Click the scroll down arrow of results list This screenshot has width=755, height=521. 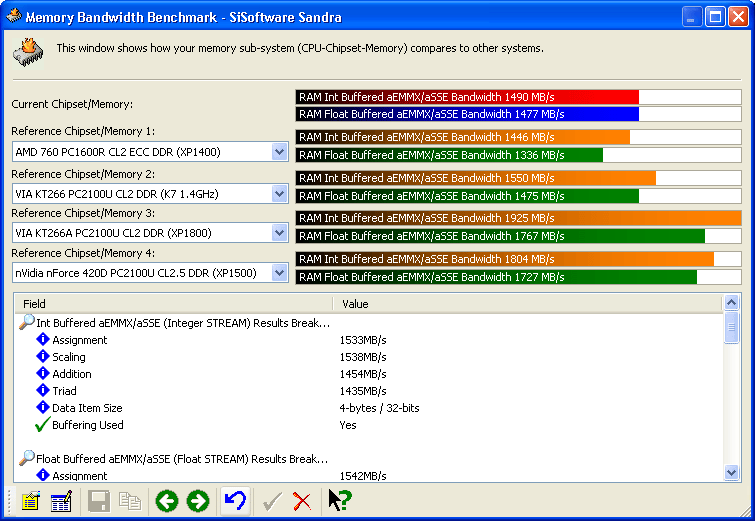click(731, 472)
